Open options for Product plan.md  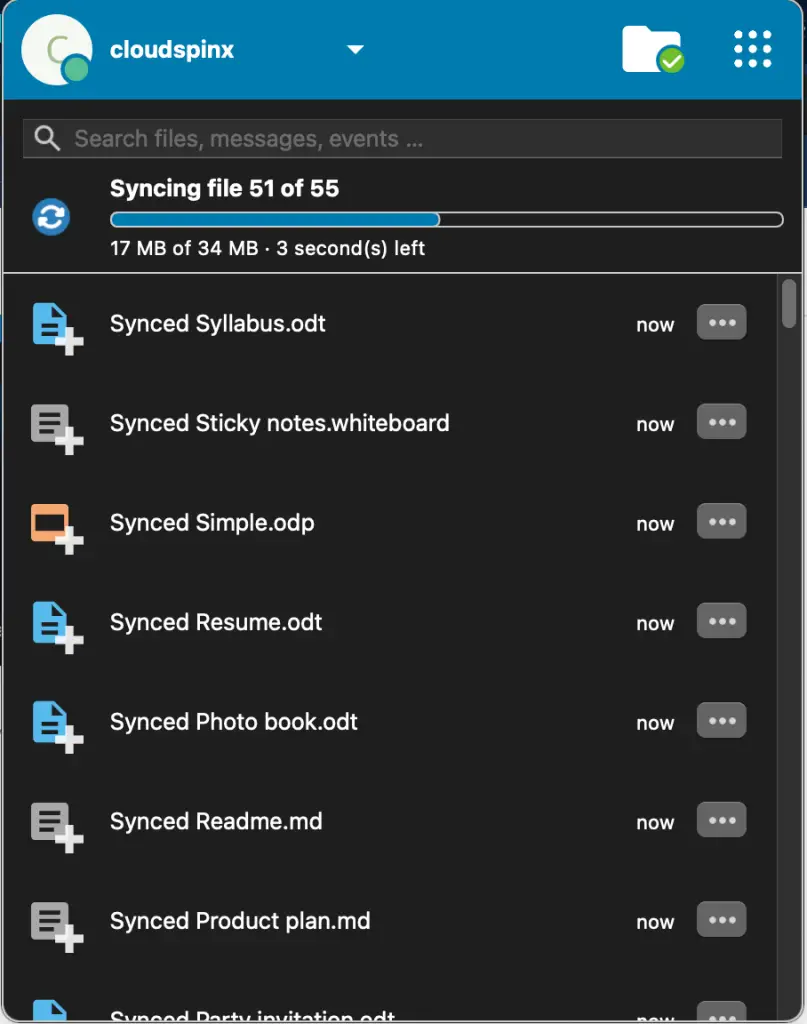721,919
